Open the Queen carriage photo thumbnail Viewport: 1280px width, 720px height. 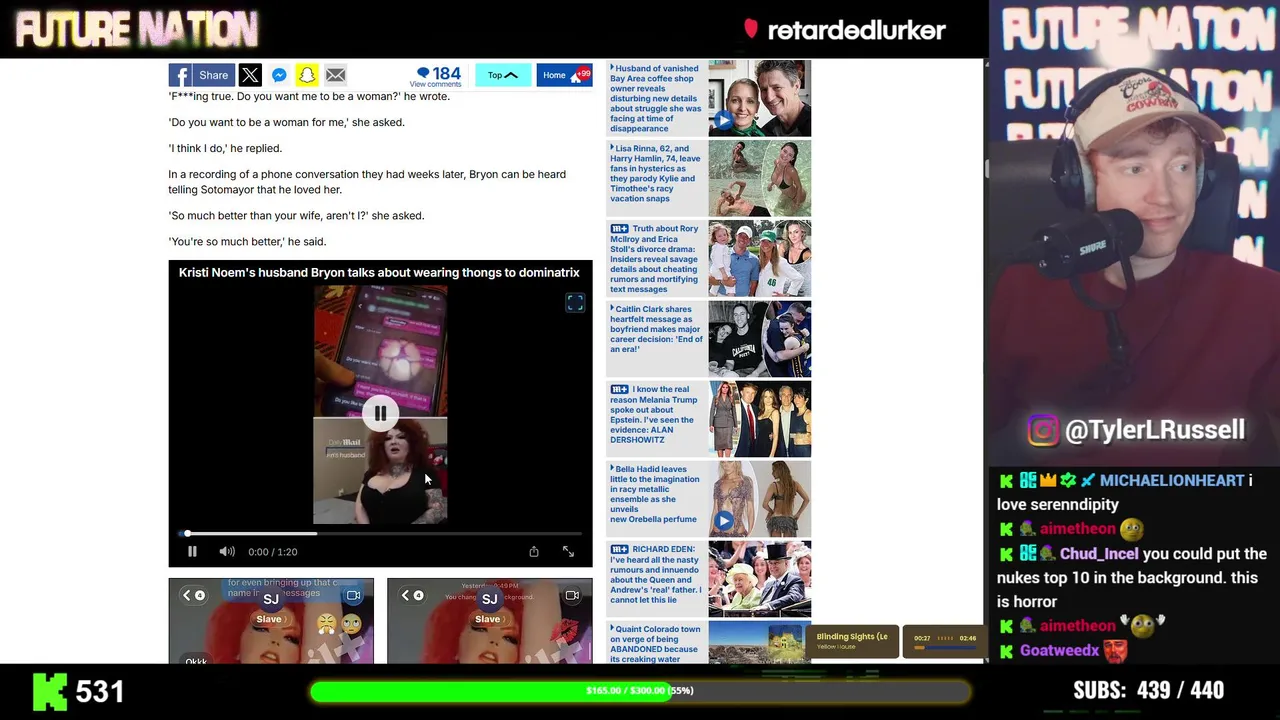pos(760,578)
